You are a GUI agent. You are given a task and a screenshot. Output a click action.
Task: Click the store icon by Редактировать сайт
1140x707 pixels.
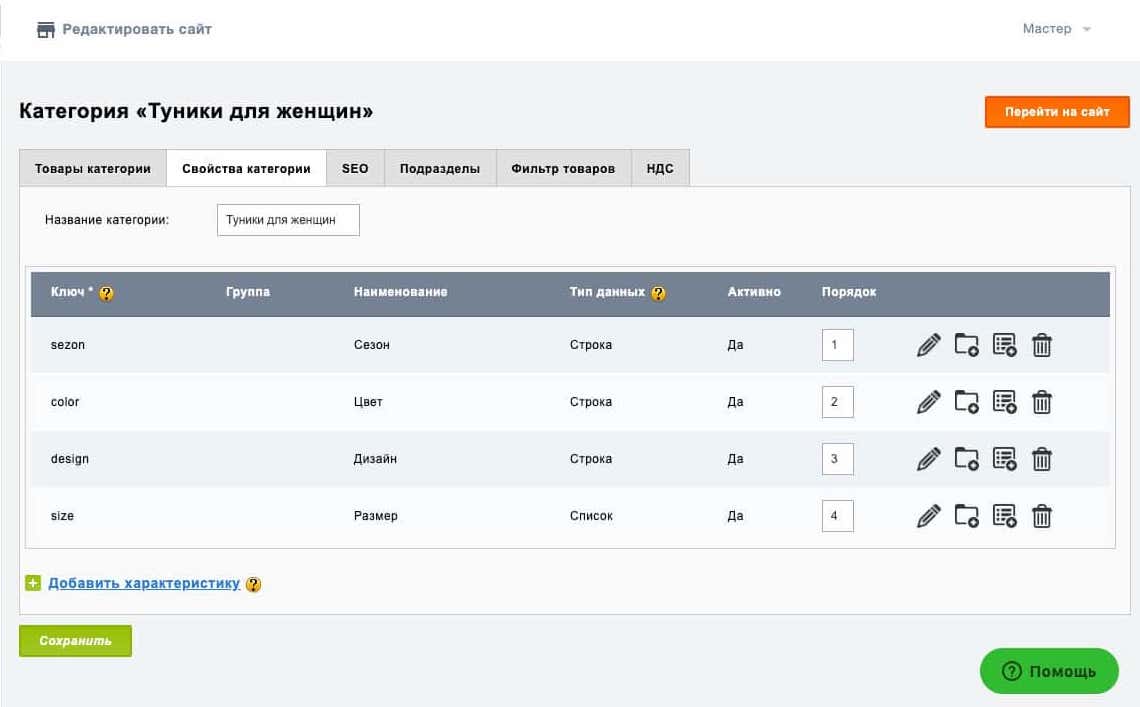(46, 30)
